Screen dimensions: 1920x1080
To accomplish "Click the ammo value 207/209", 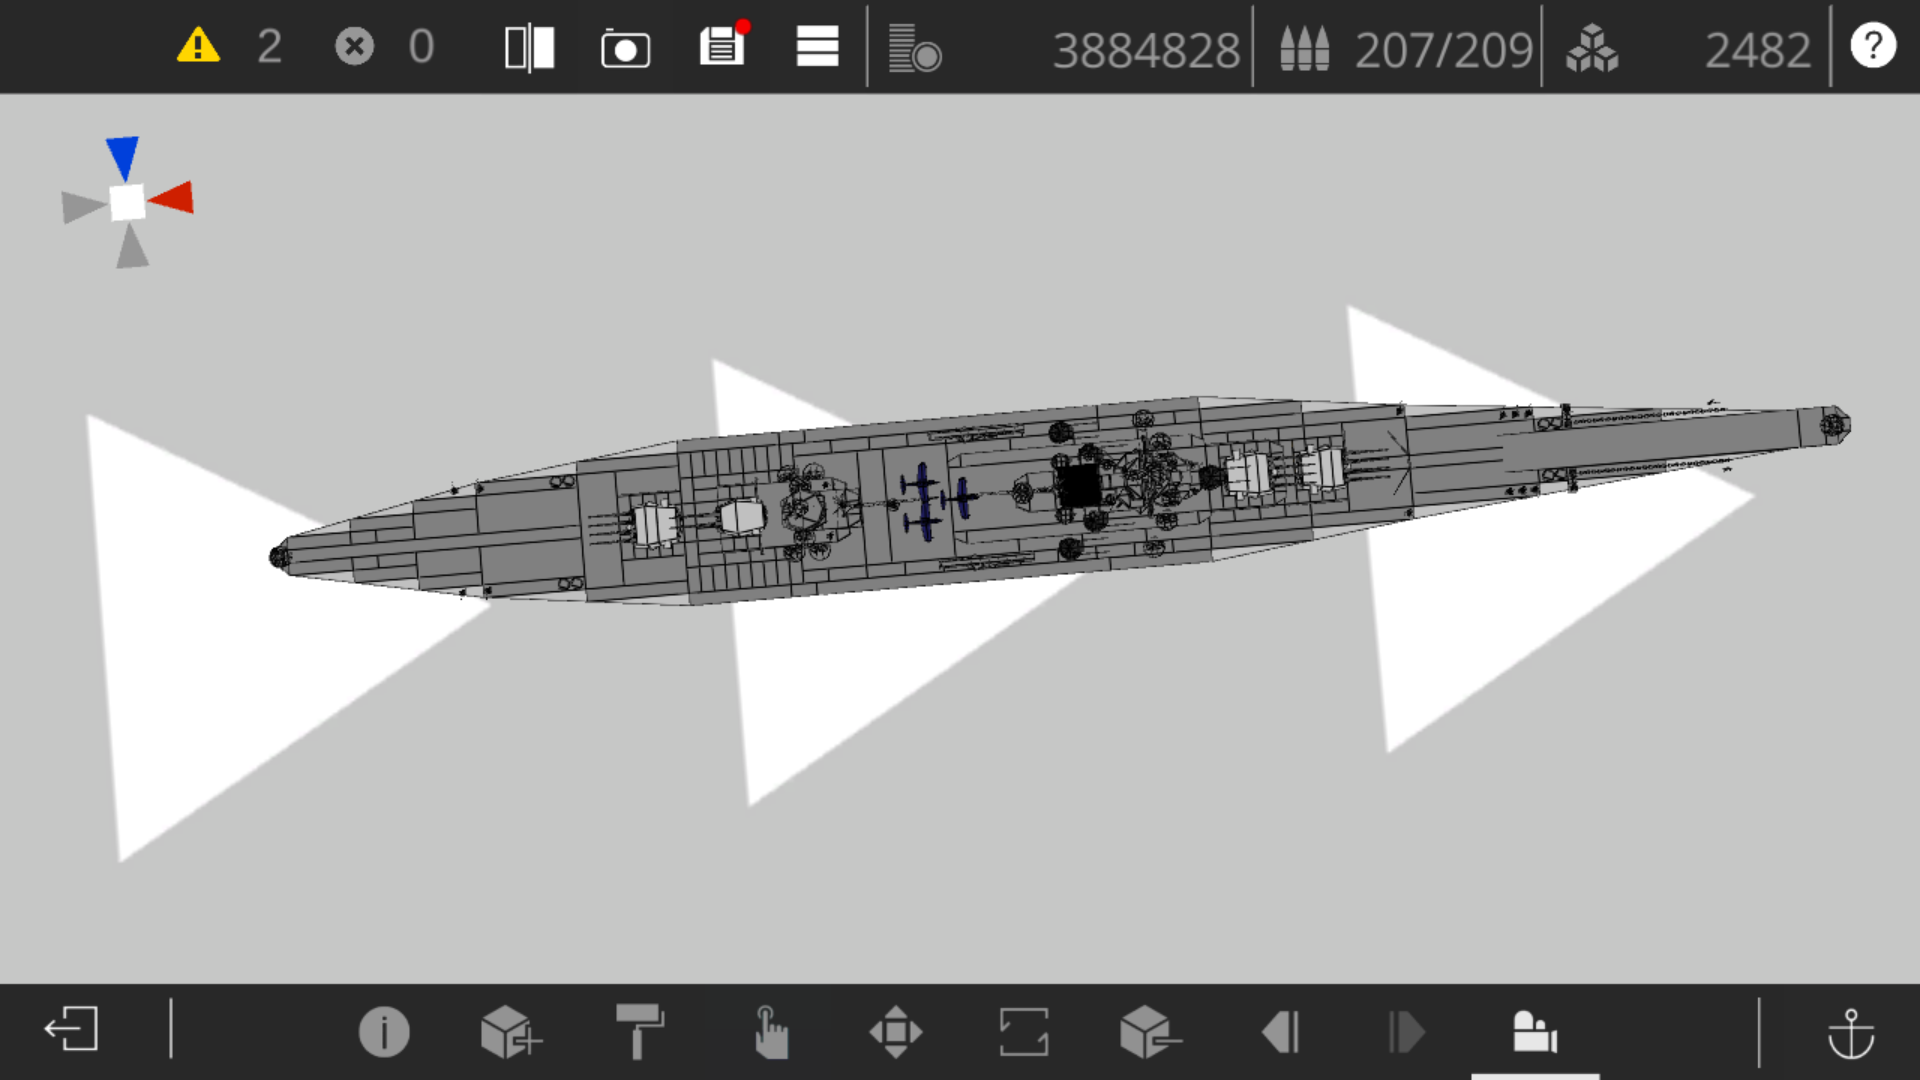I will [x=1443, y=50].
